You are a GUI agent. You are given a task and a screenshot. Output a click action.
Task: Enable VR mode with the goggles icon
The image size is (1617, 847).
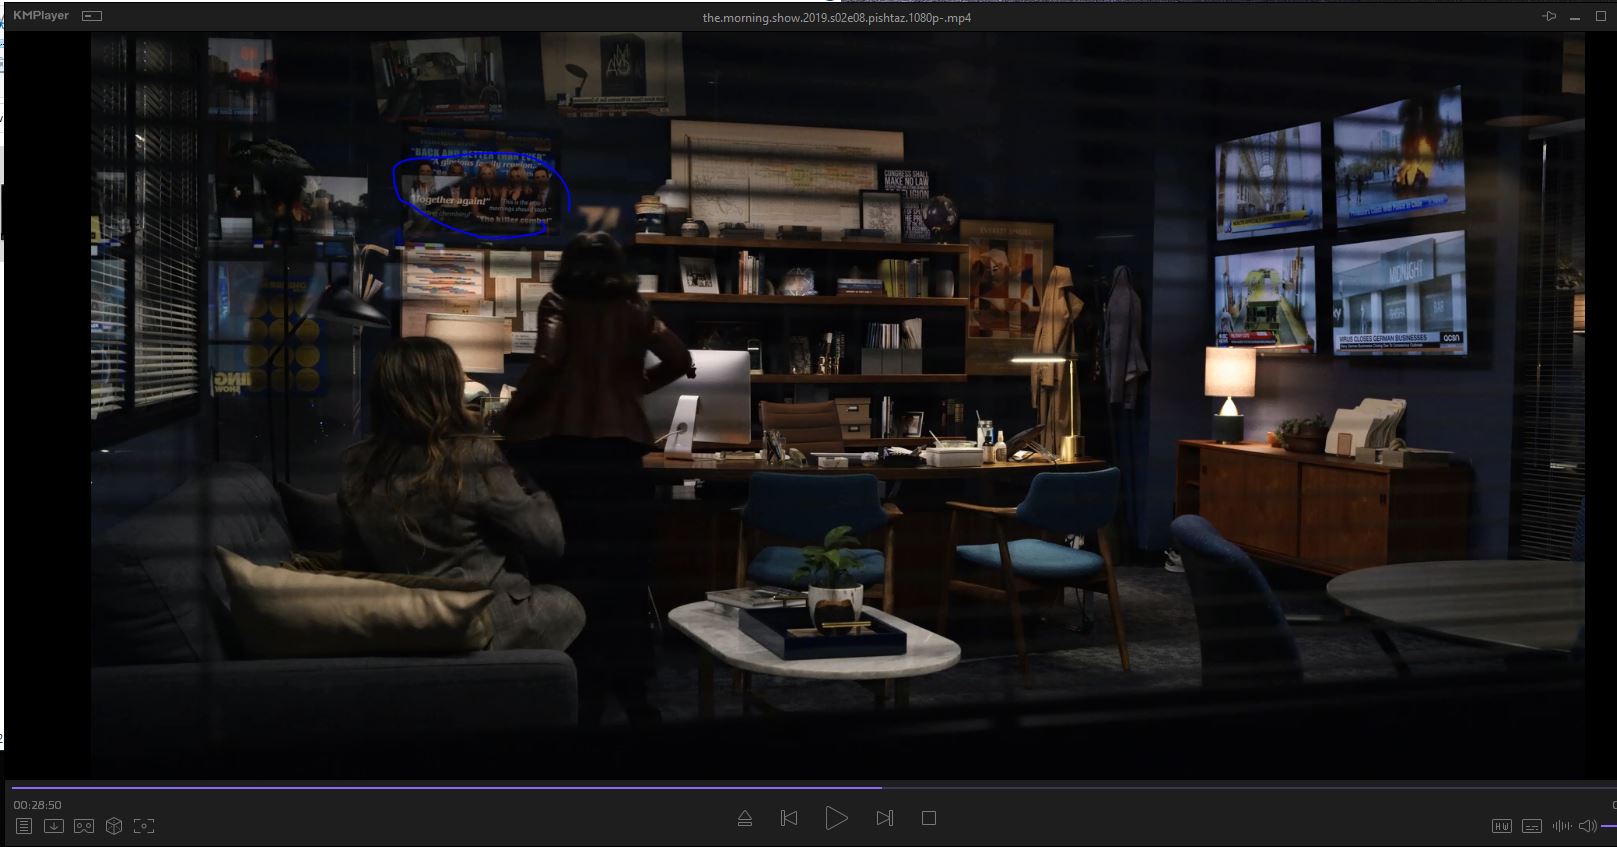click(84, 826)
